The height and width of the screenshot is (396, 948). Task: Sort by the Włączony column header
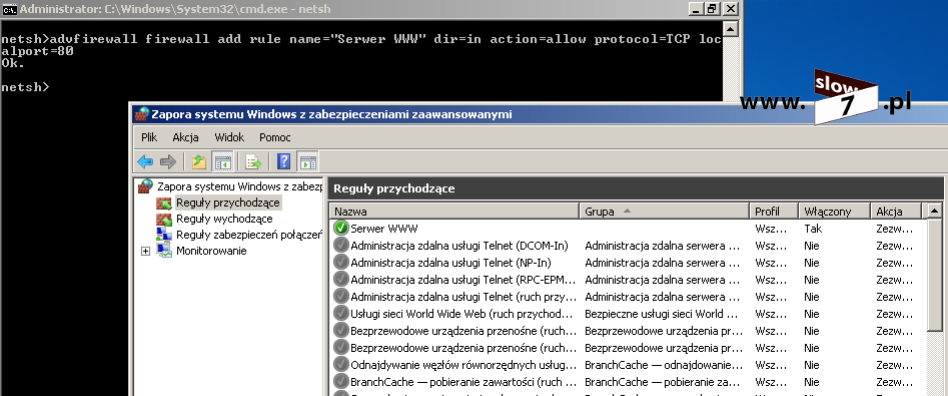point(834,212)
